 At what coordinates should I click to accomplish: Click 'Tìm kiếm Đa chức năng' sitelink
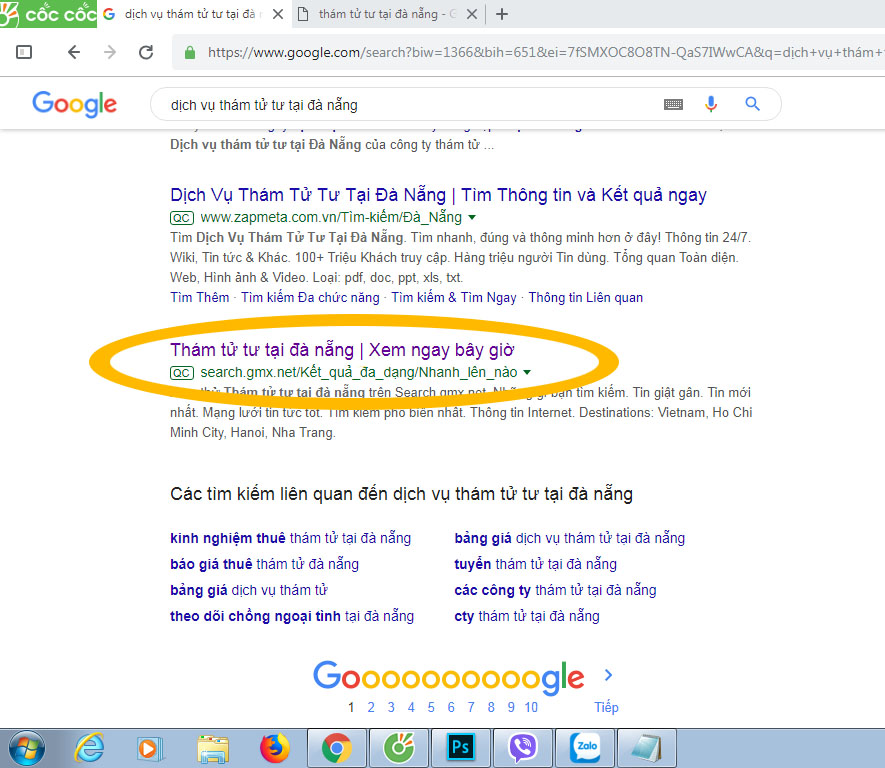(x=310, y=297)
